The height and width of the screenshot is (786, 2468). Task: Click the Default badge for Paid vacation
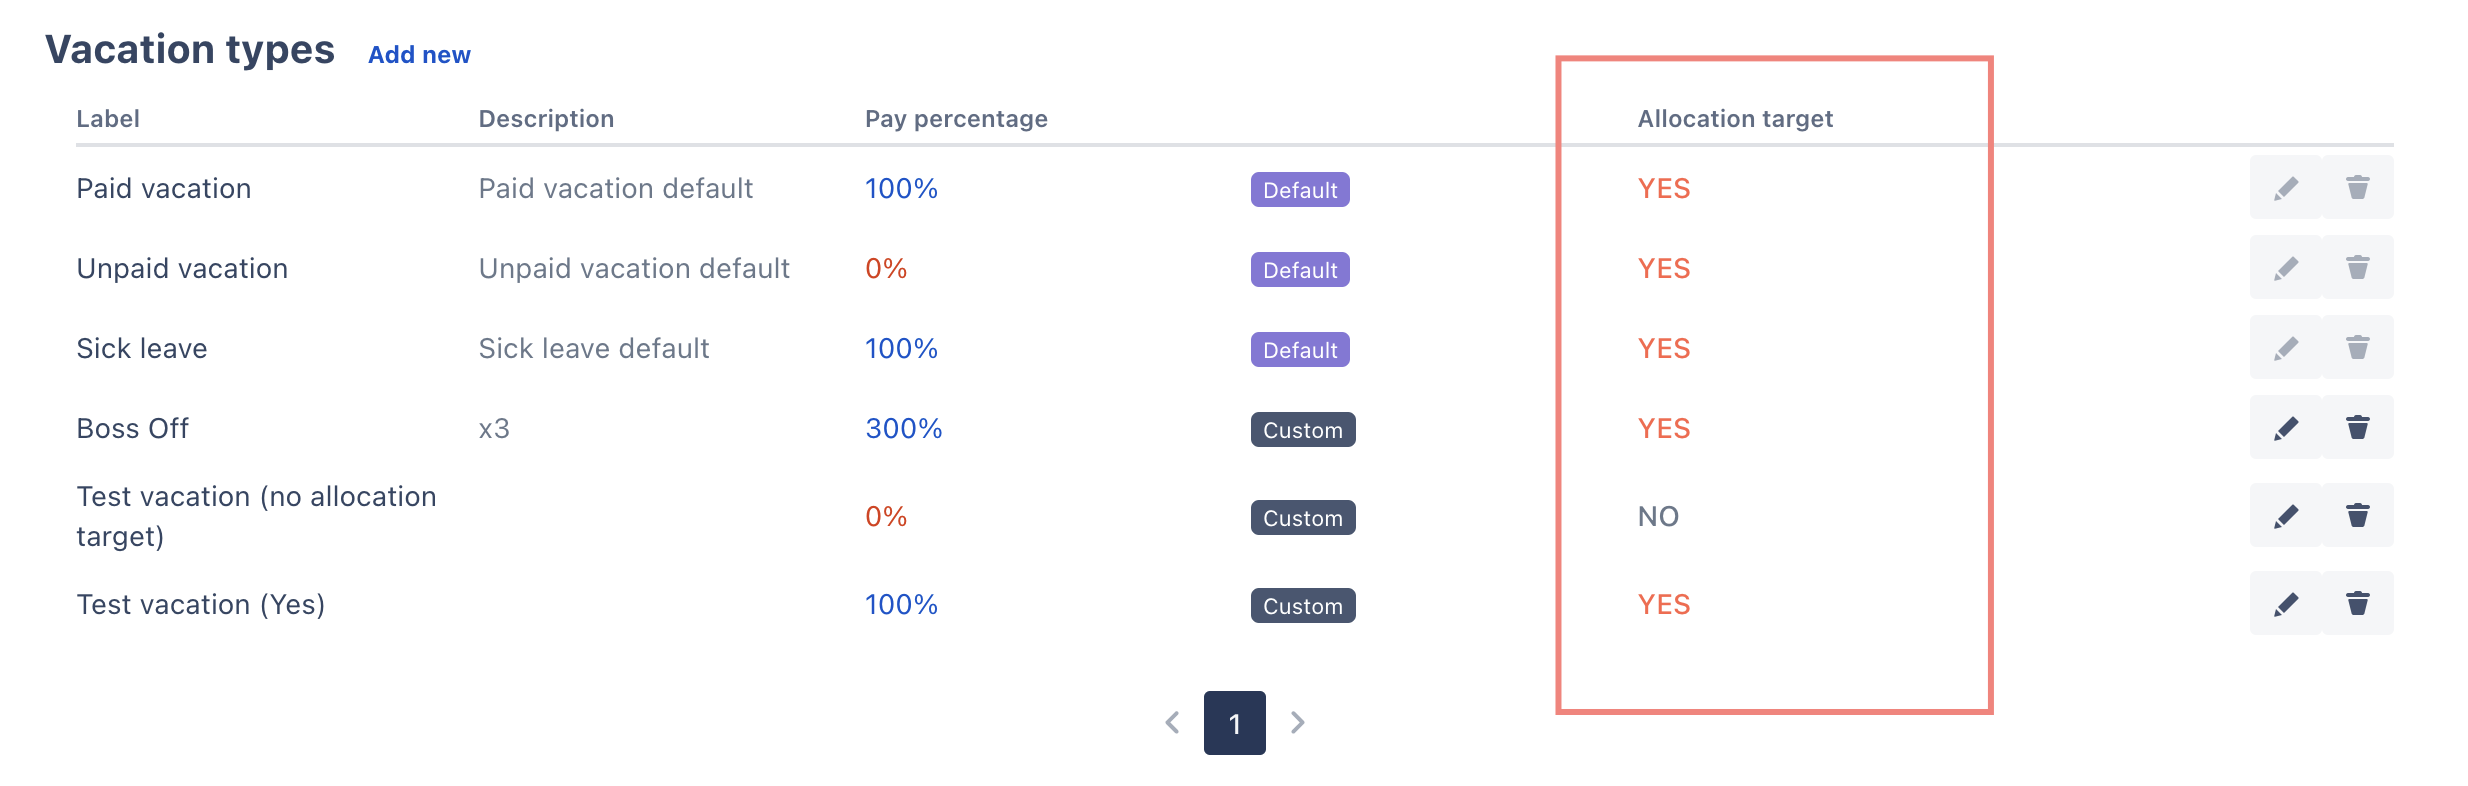click(1299, 190)
